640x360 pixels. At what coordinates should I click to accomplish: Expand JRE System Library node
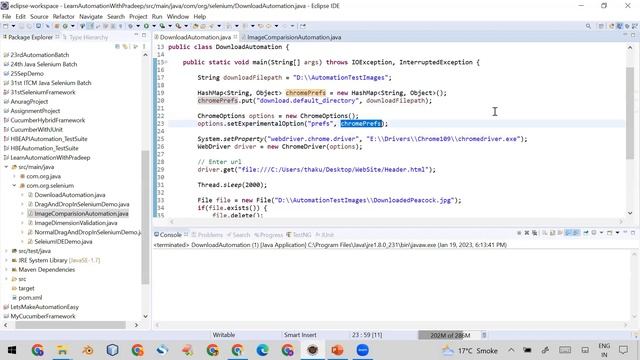point(6,260)
